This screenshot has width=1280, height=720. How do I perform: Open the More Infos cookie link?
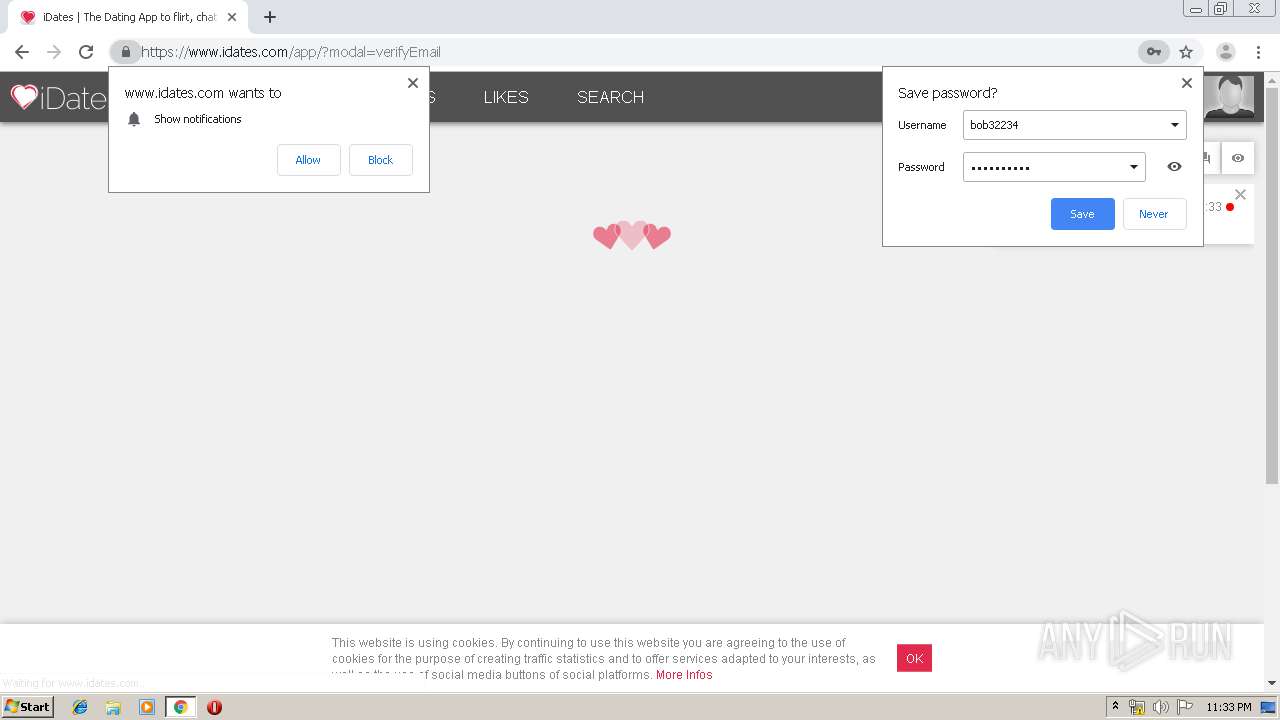(x=684, y=675)
